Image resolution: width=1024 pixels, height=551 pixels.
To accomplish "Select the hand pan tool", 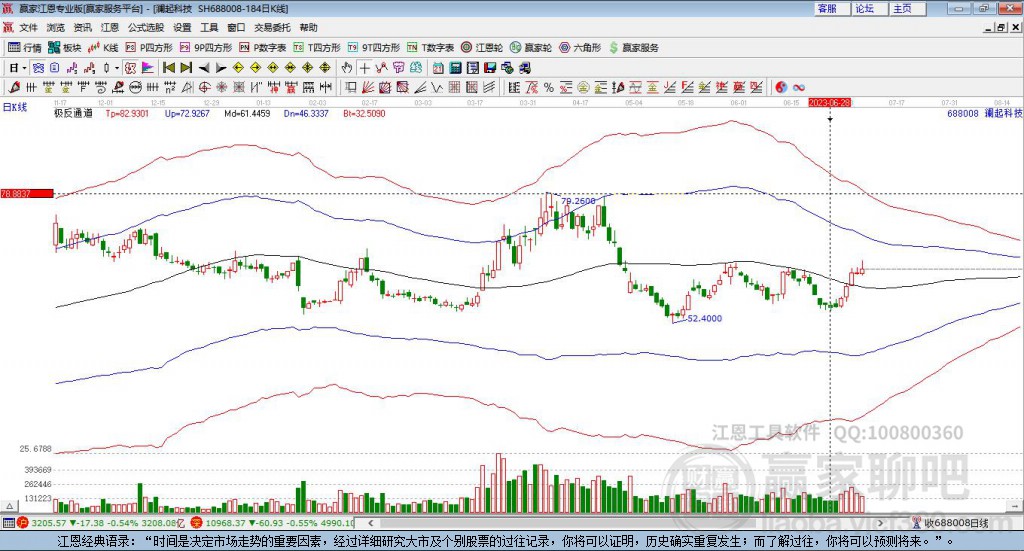I will (x=347, y=68).
